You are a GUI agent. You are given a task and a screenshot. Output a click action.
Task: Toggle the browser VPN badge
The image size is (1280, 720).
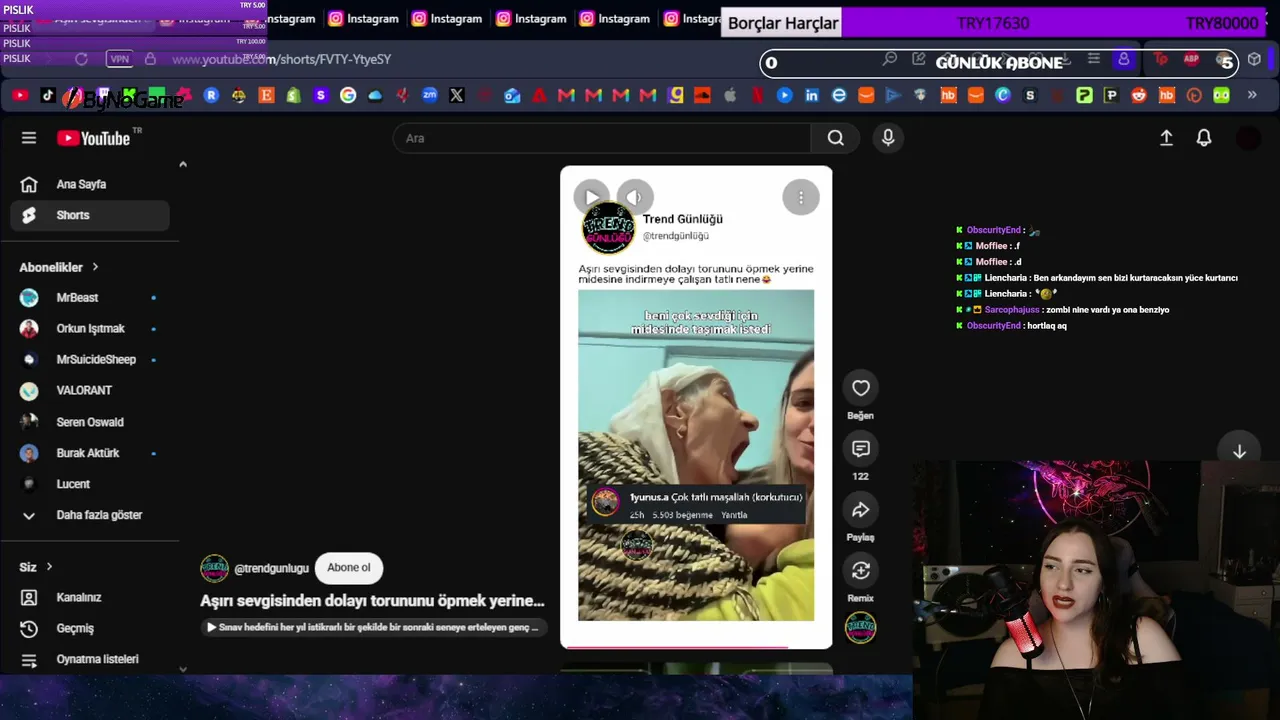[120, 59]
